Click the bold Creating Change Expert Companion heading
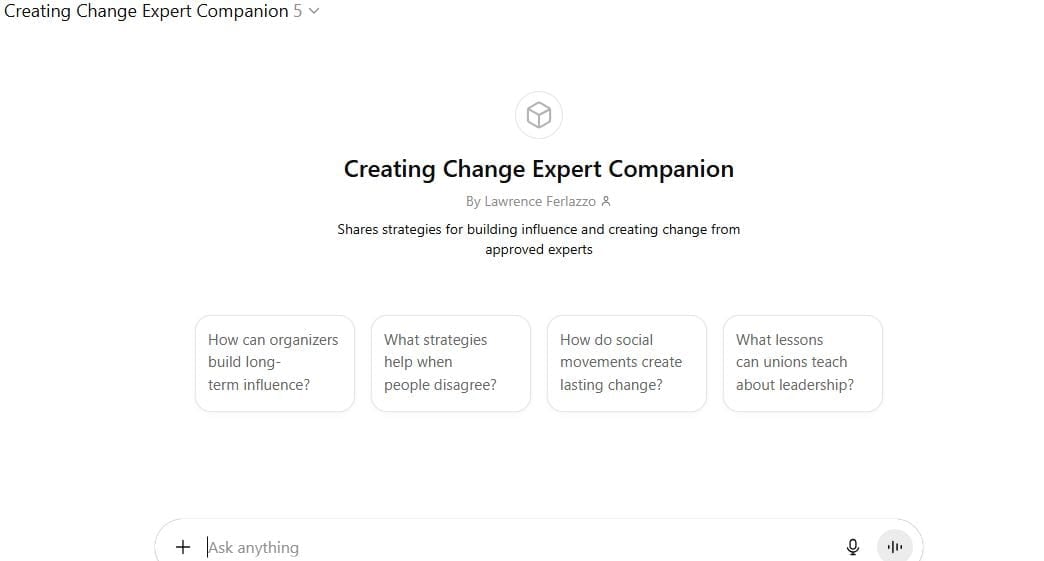 coord(539,169)
